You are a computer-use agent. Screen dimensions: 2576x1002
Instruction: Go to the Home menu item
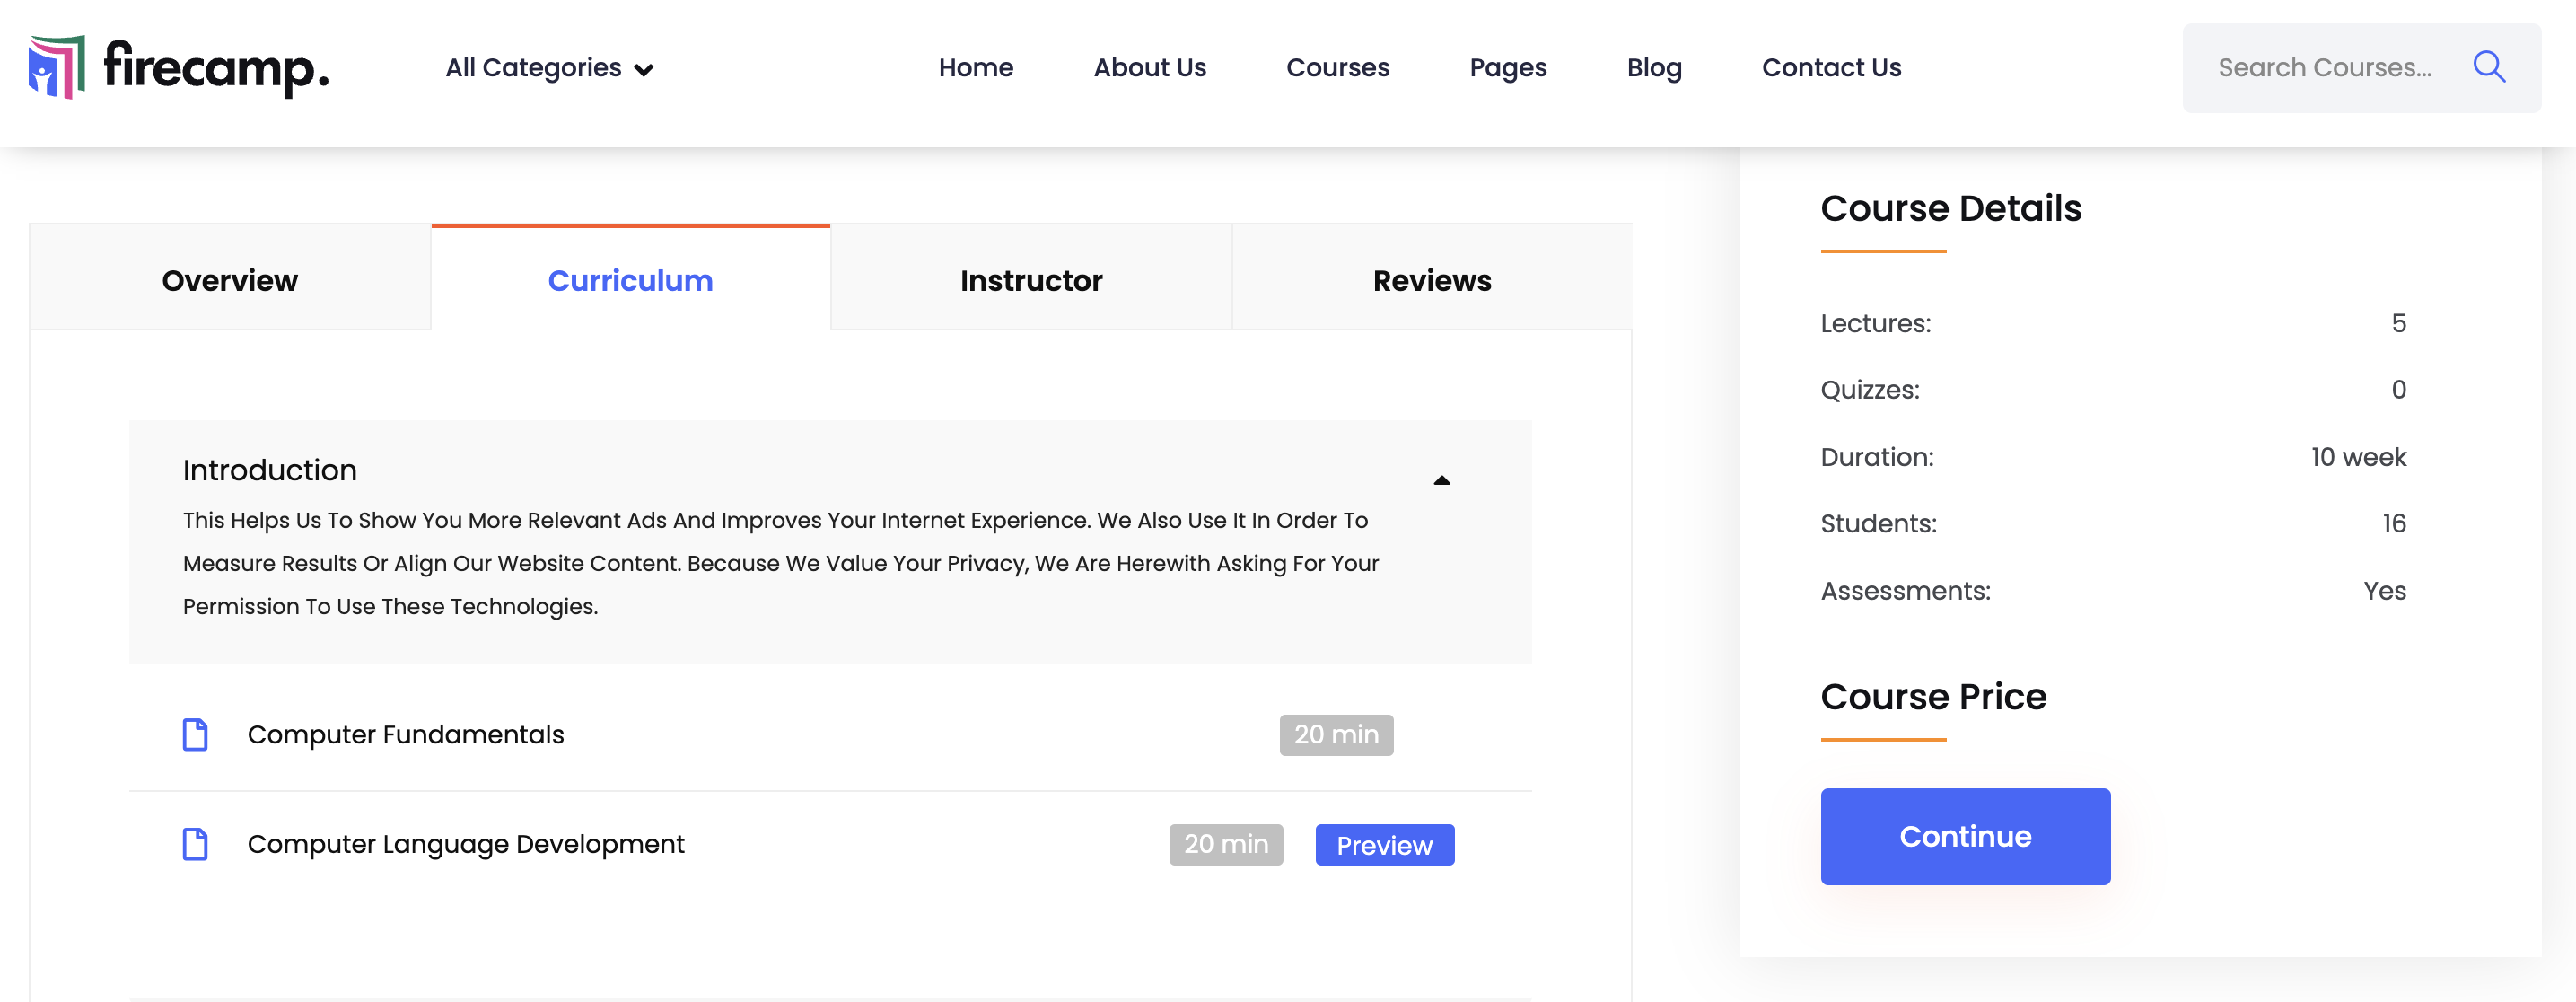click(x=975, y=68)
